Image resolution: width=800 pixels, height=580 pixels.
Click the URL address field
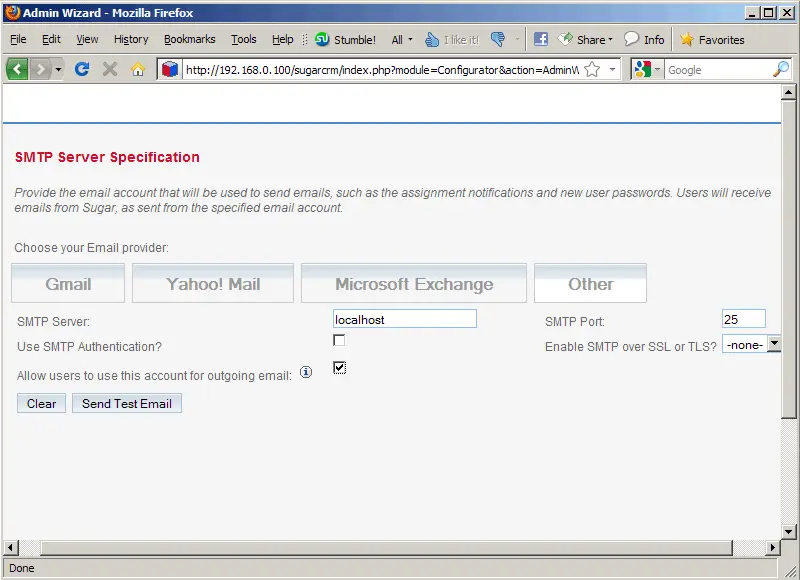(382, 70)
